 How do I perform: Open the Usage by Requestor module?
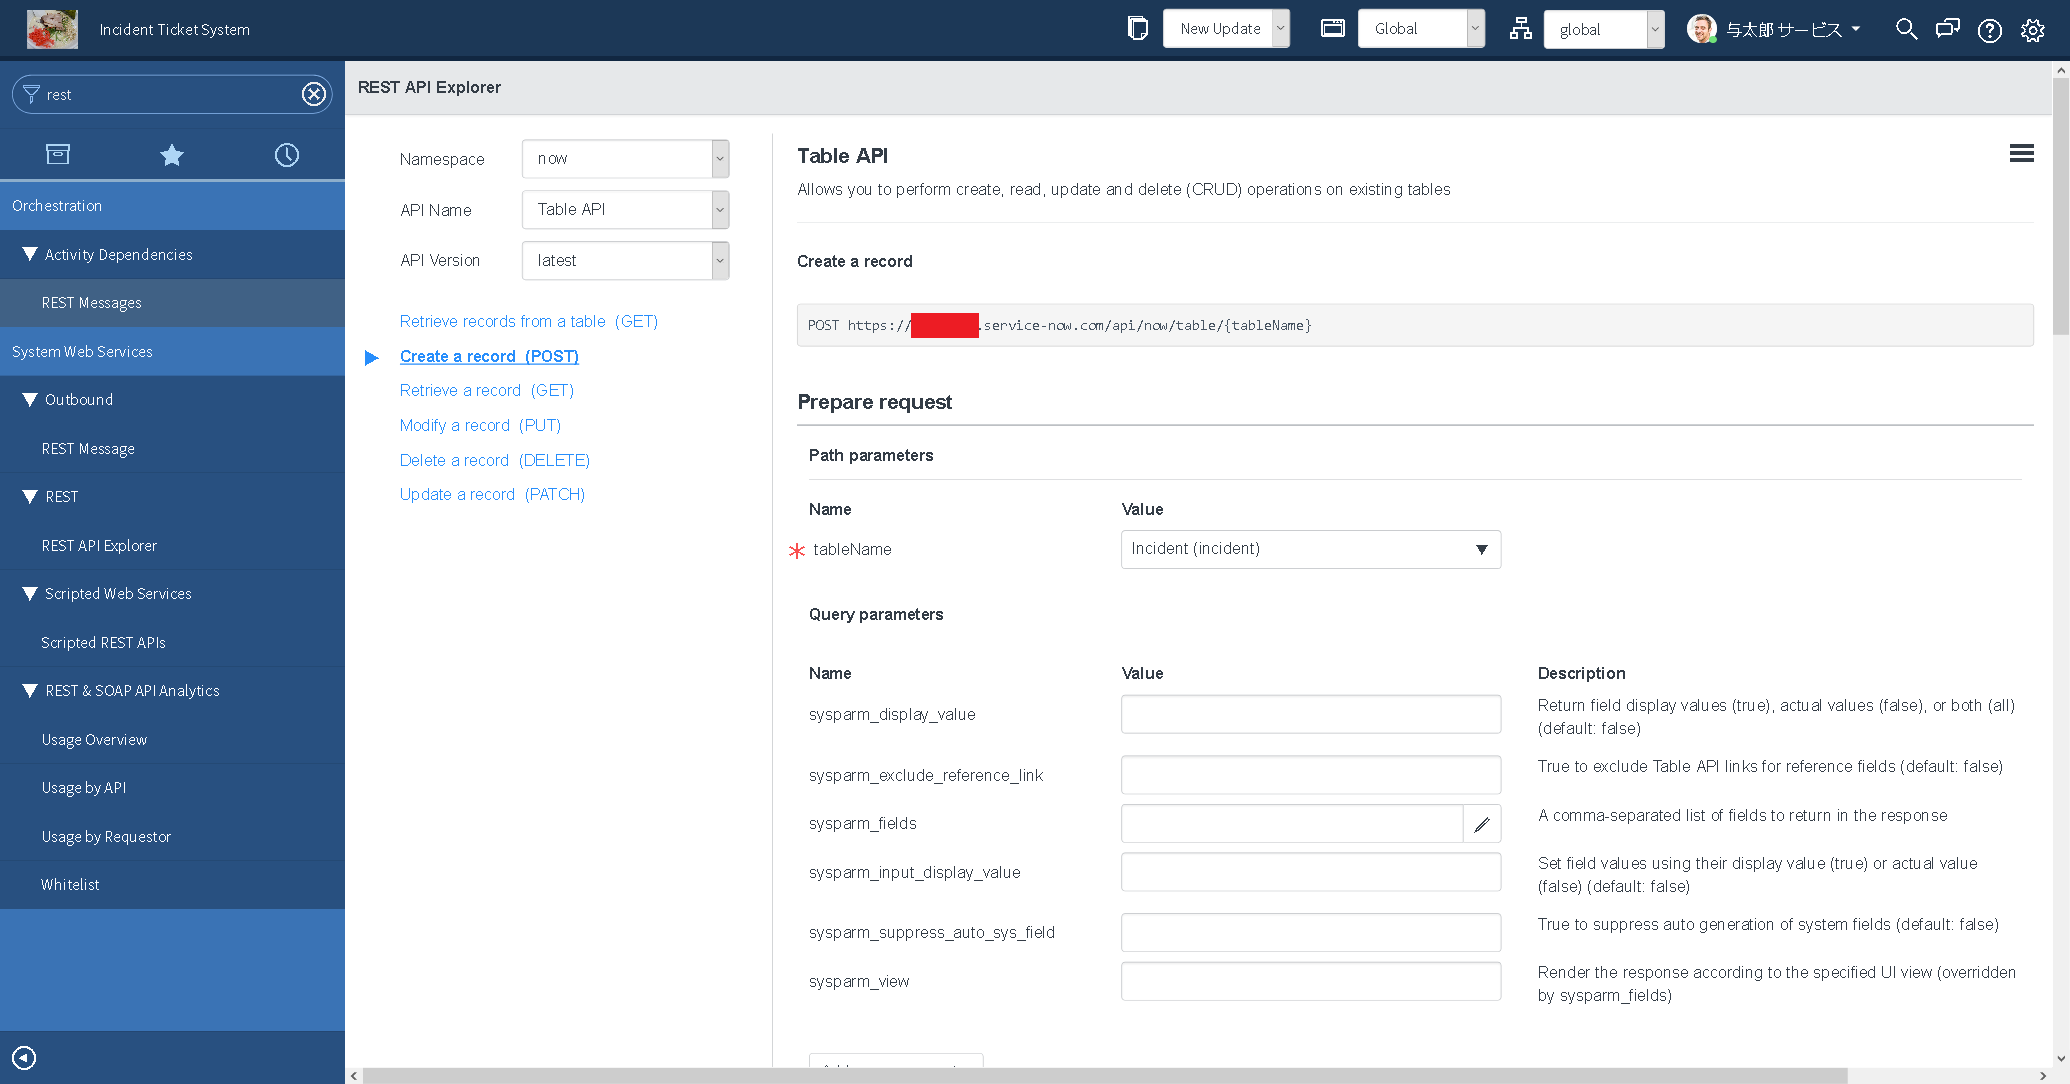[106, 836]
